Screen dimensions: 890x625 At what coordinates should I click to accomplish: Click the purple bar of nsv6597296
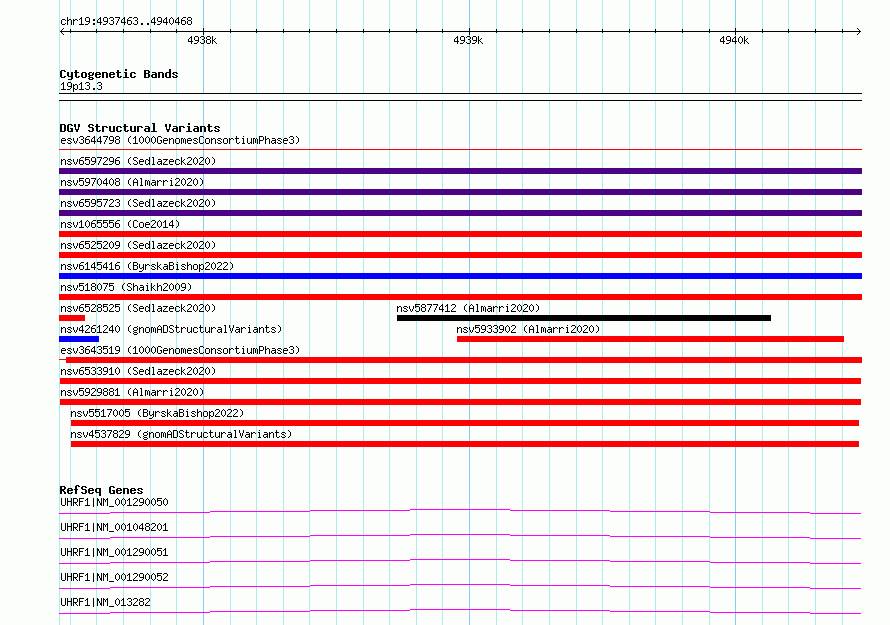tap(460, 171)
